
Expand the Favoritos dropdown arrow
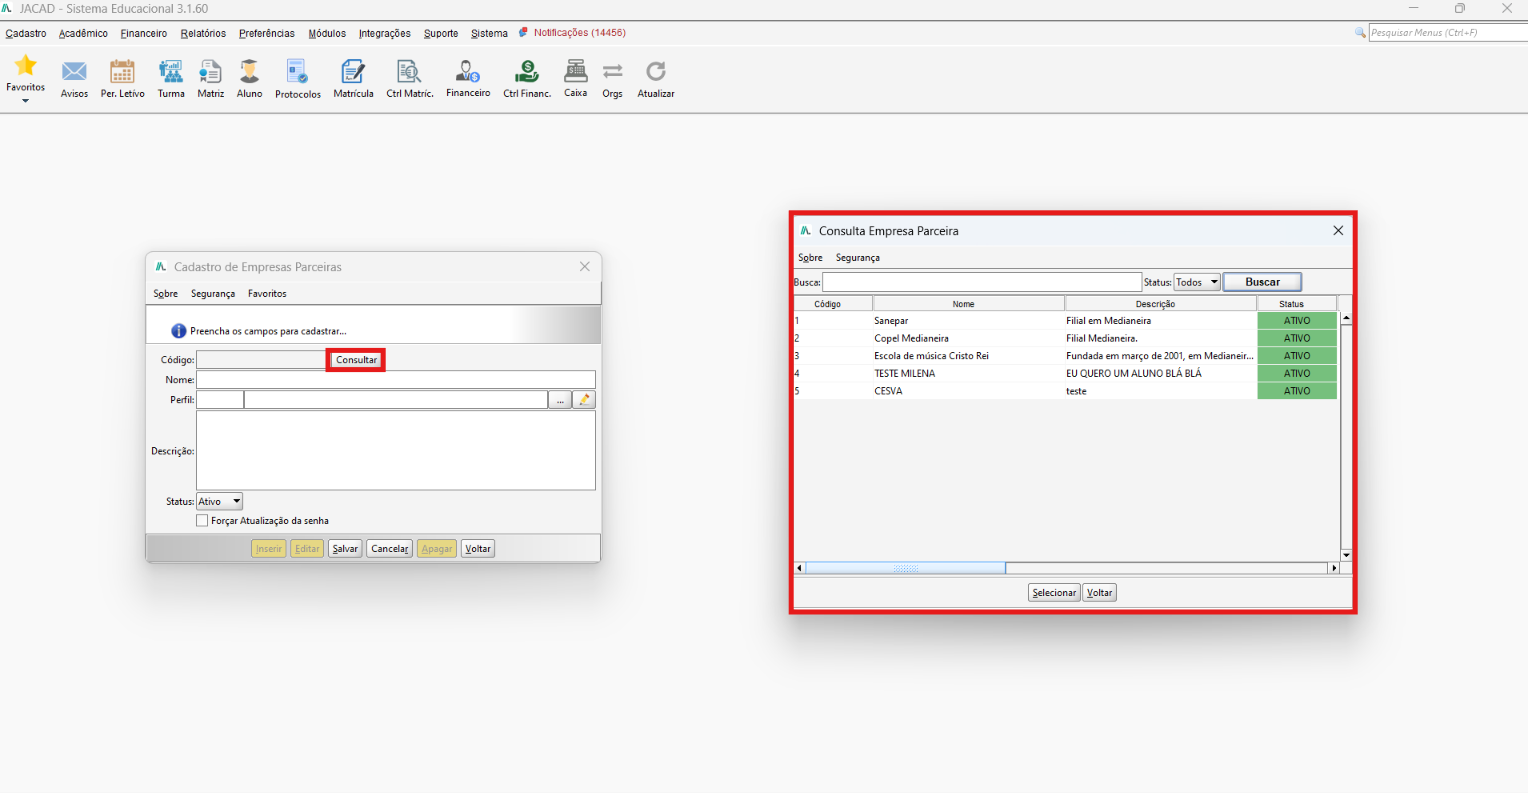click(x=25, y=101)
